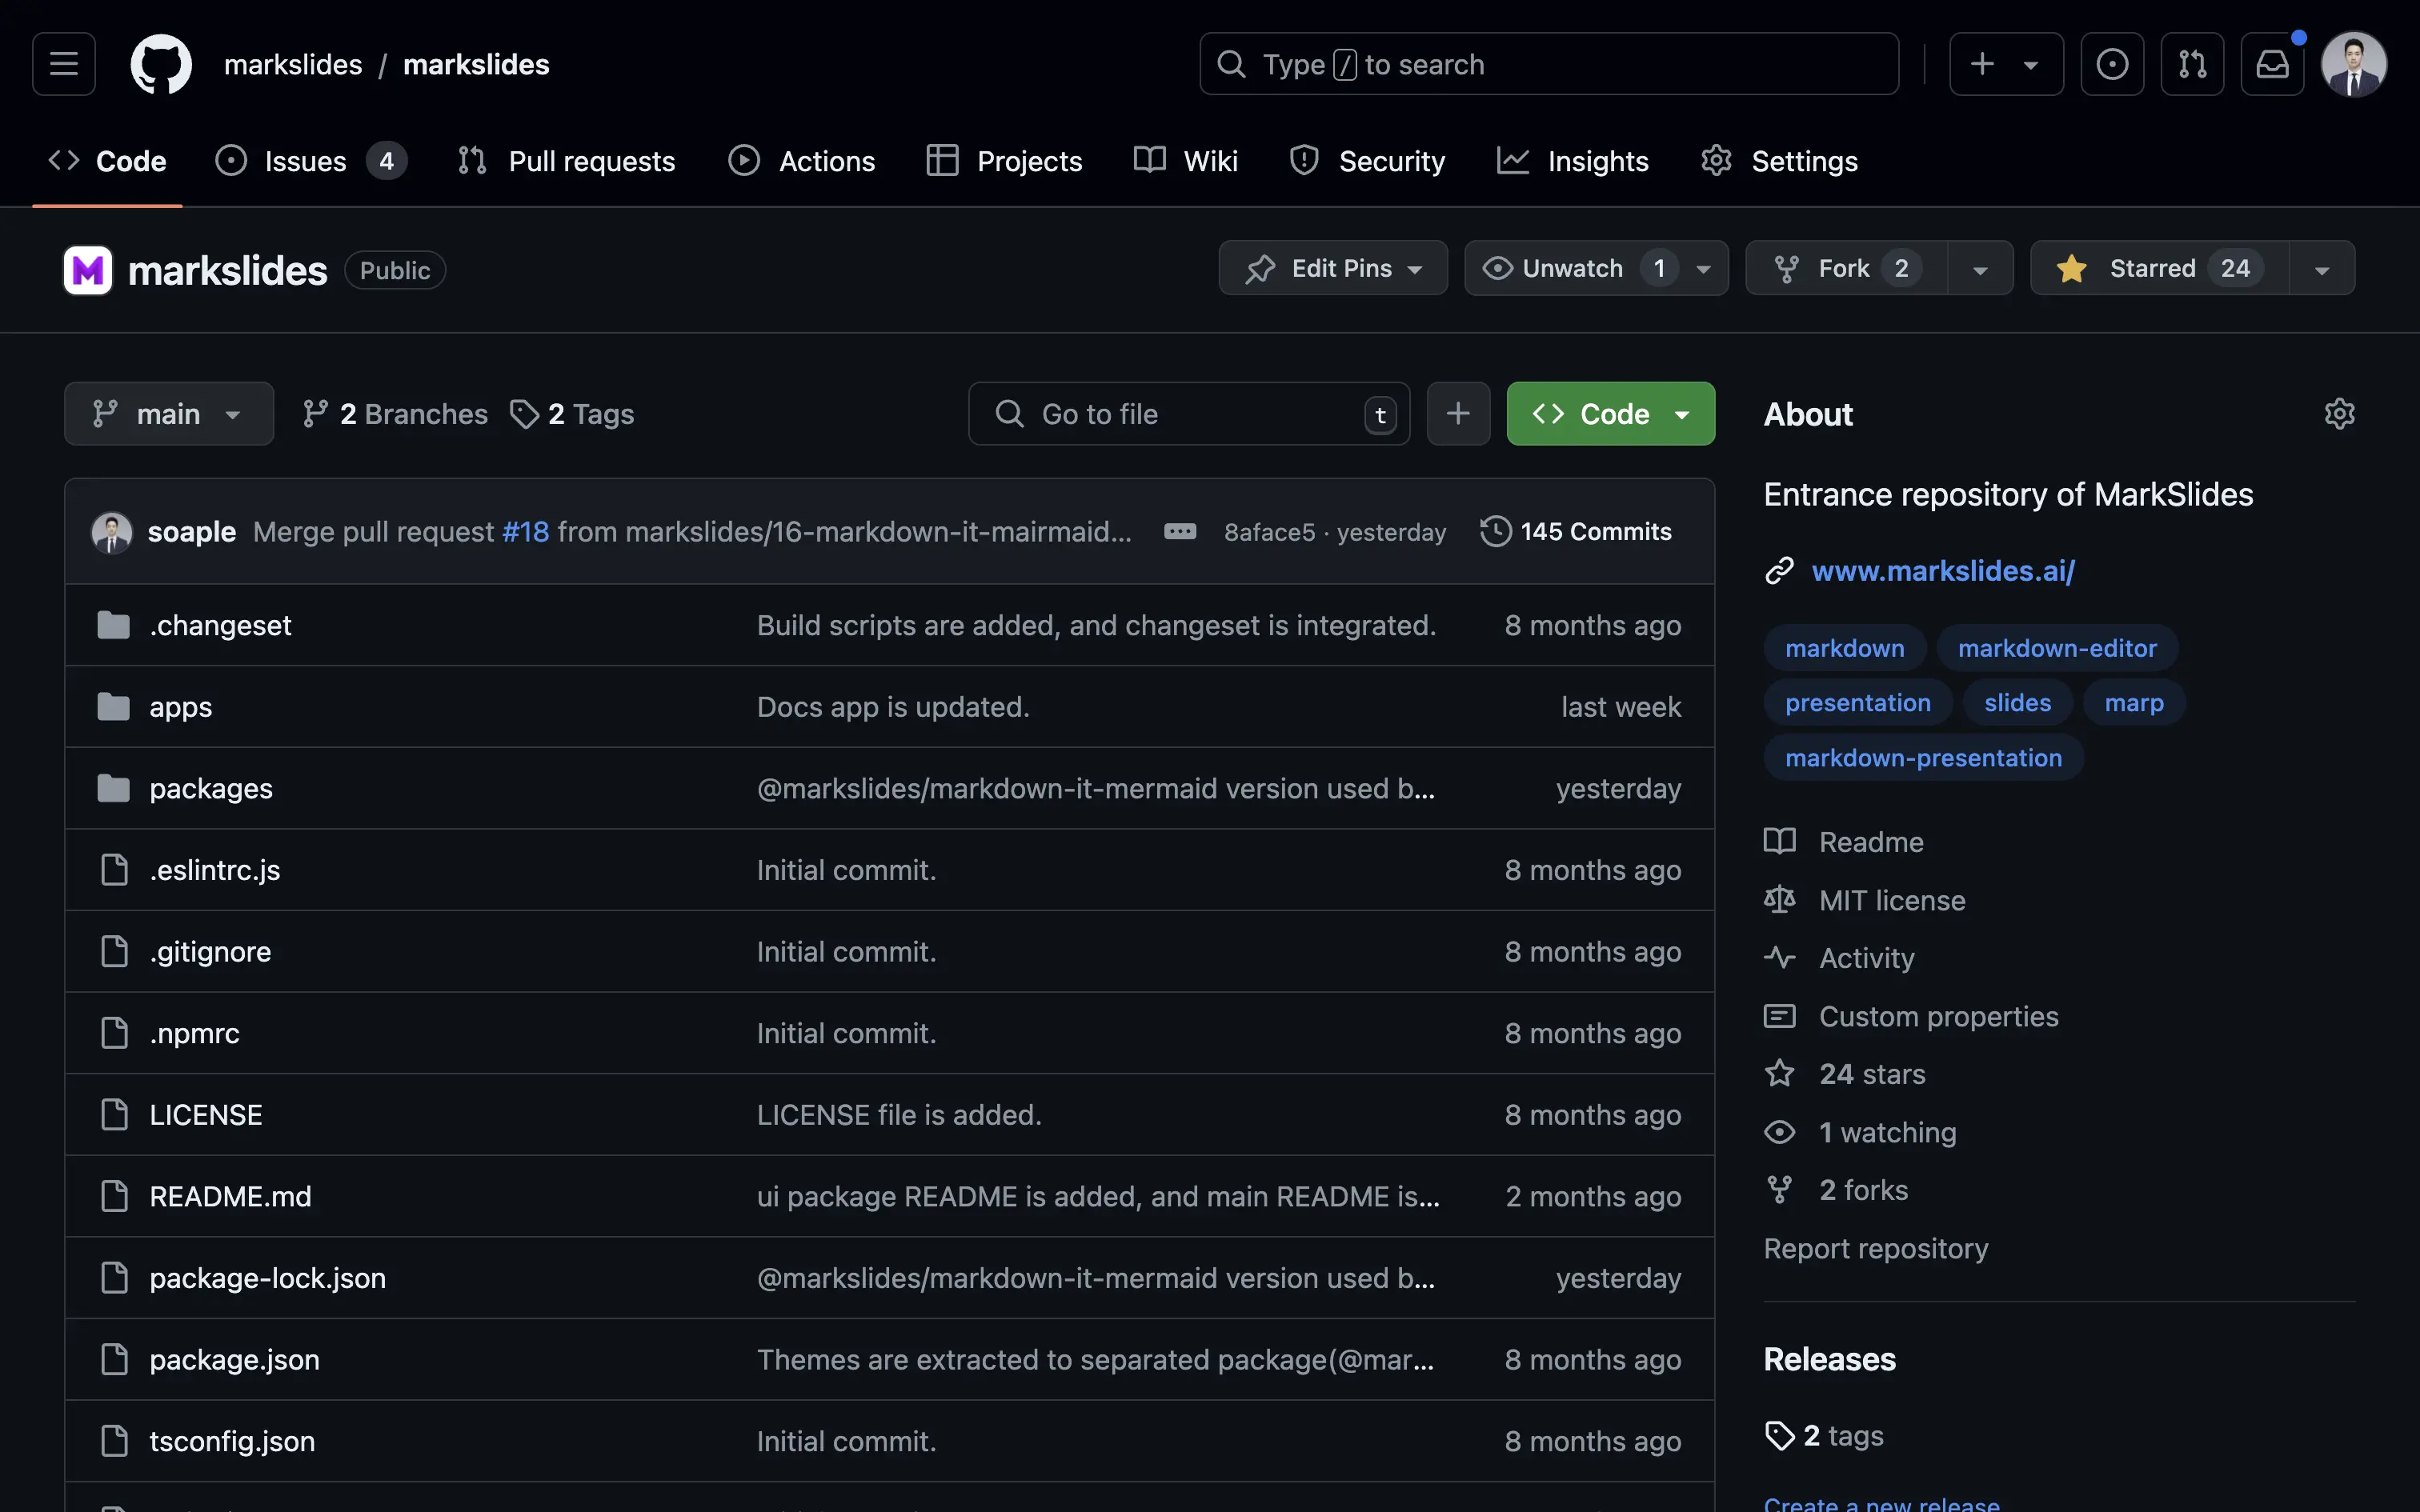Open the Security tab
Image resolution: width=2420 pixels, height=1512 pixels.
coord(1366,161)
